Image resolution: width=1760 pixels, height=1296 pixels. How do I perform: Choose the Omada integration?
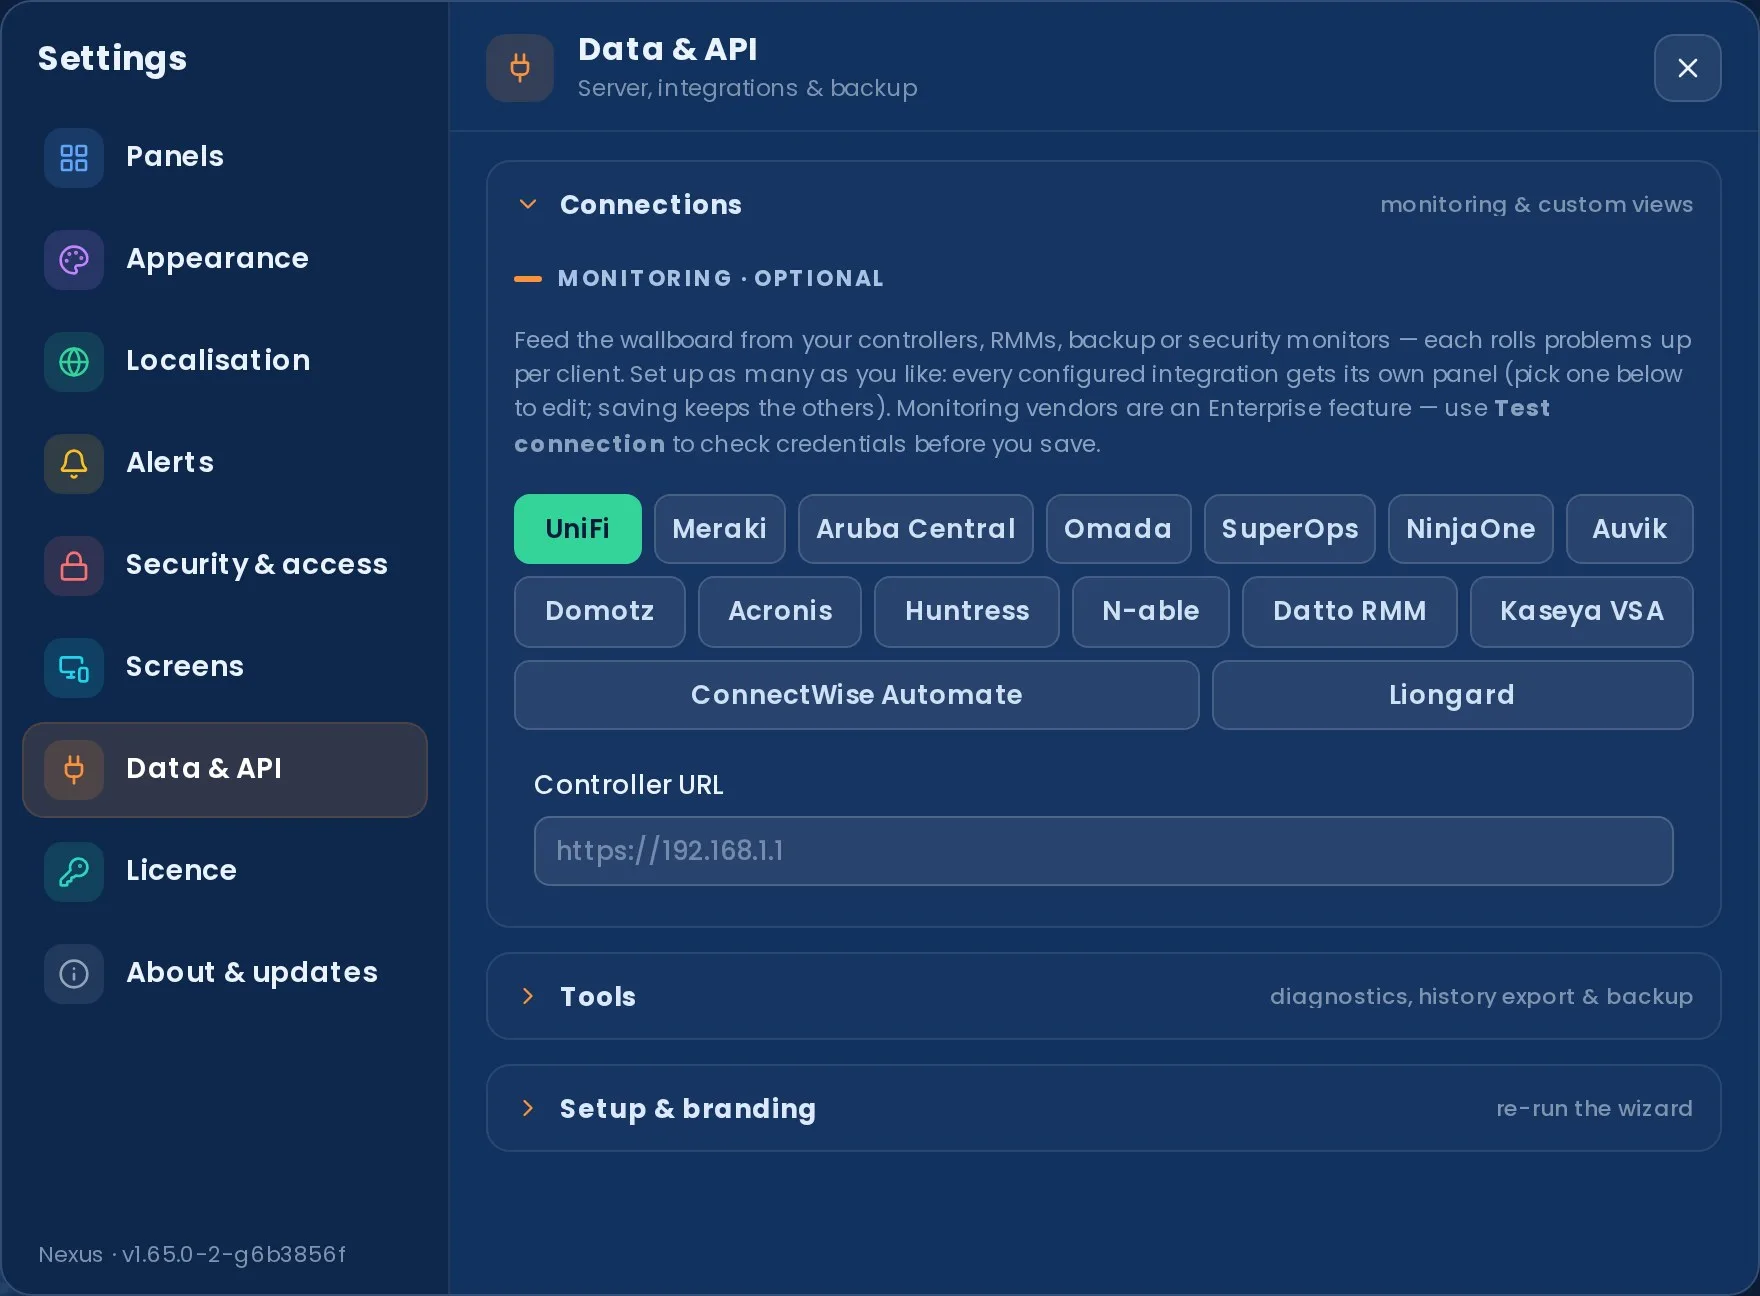pos(1118,529)
